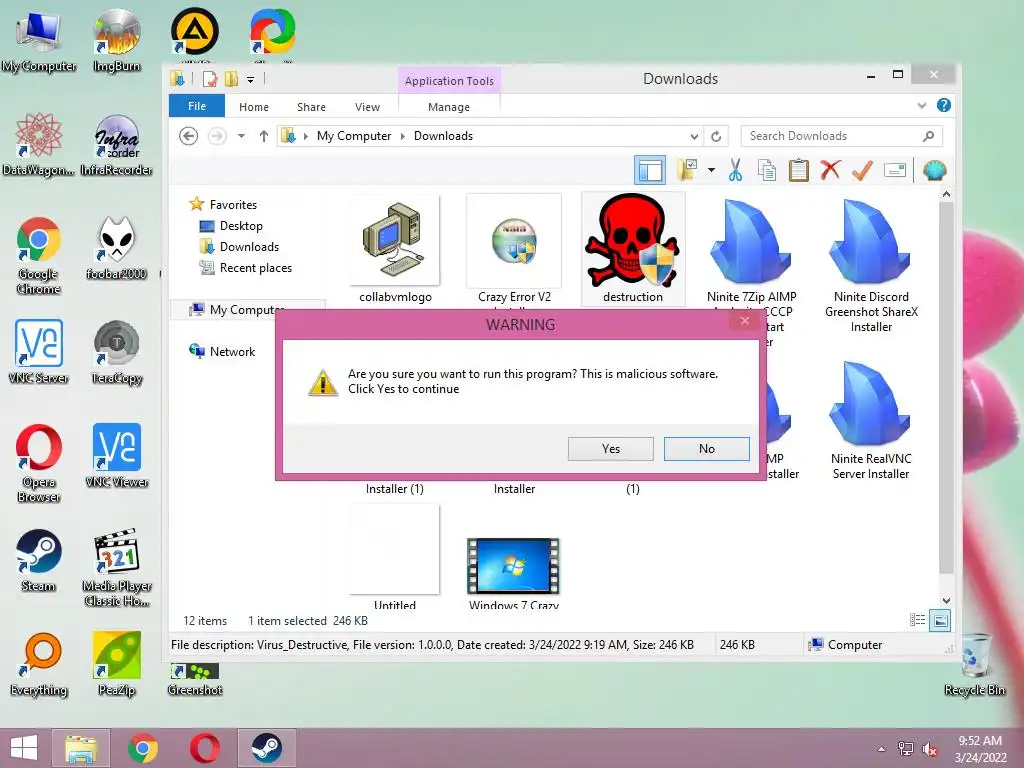Go up one folder level
Image resolution: width=1024 pixels, height=768 pixels.
coord(263,136)
